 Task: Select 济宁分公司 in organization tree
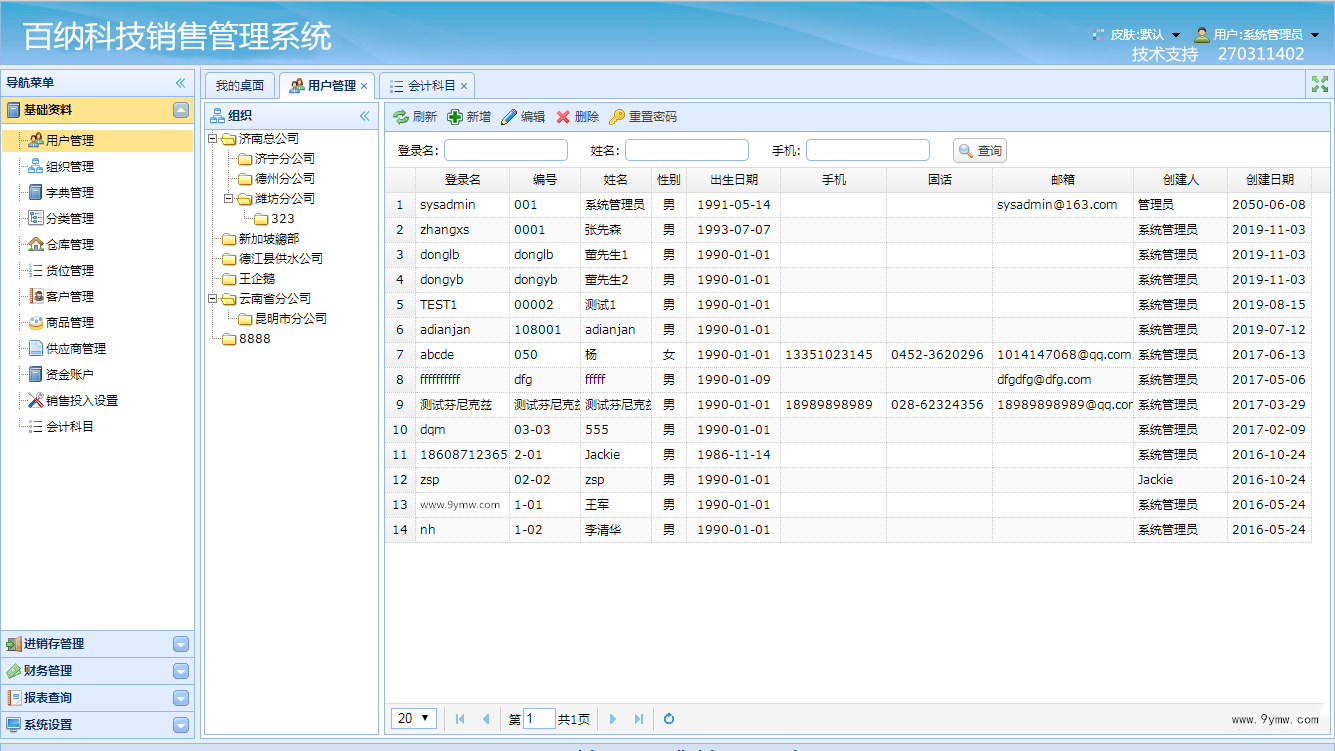pos(285,159)
